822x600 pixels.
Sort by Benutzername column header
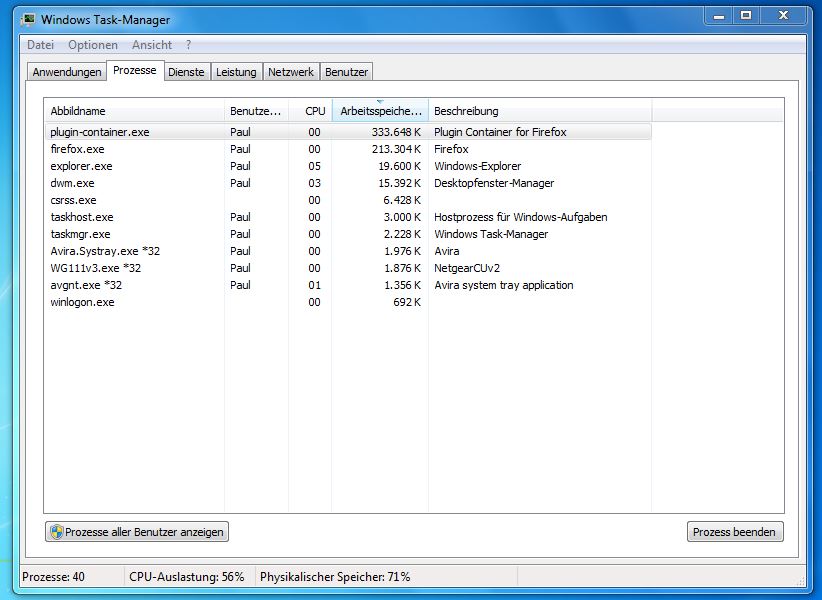pos(256,111)
